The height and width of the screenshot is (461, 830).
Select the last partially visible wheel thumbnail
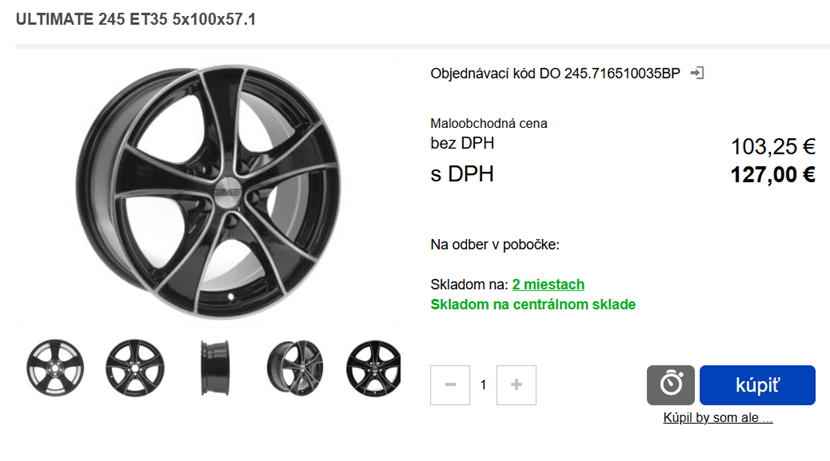(373, 367)
